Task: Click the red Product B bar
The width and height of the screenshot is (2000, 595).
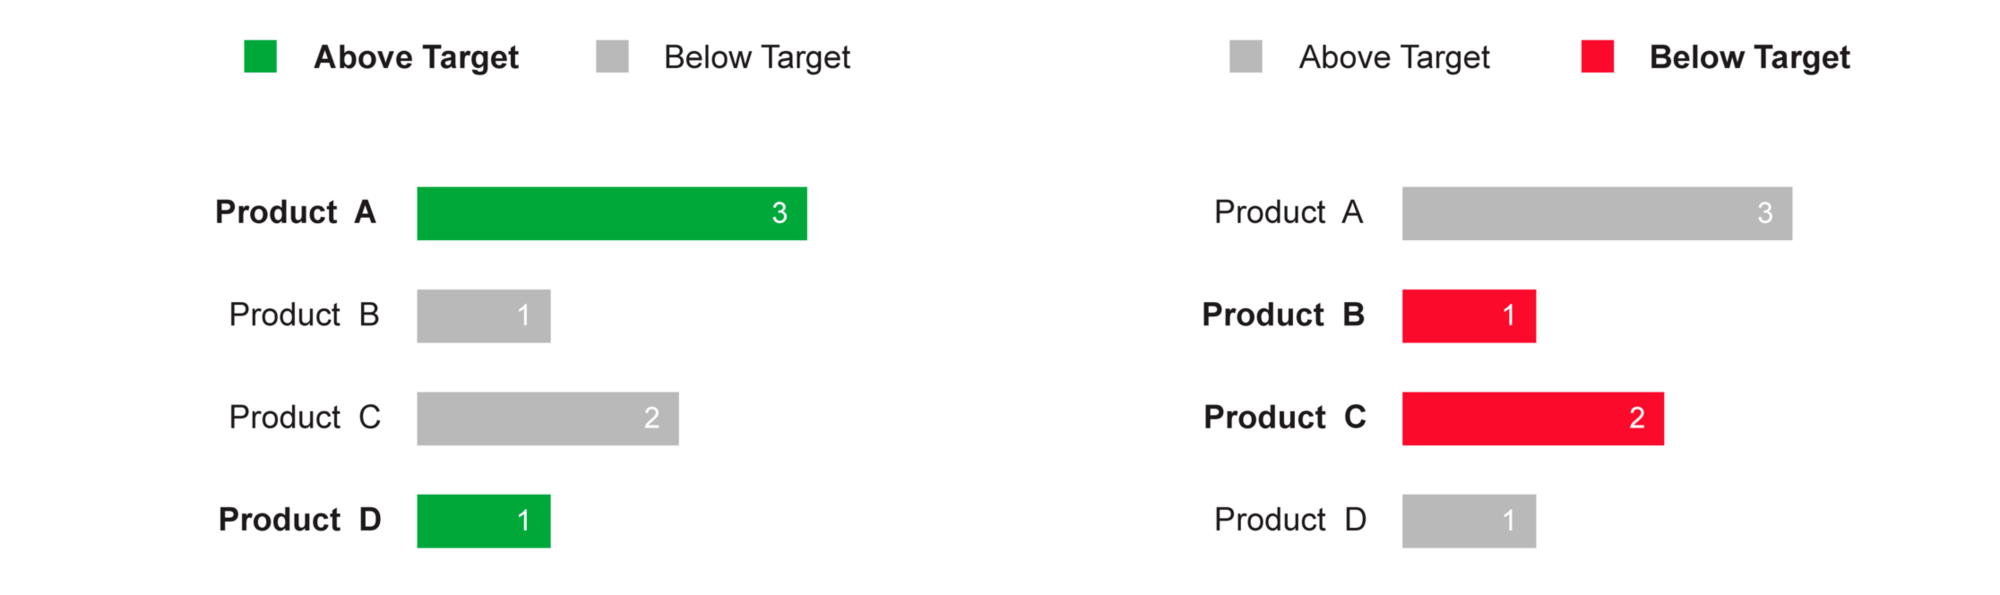Action: point(1468,316)
